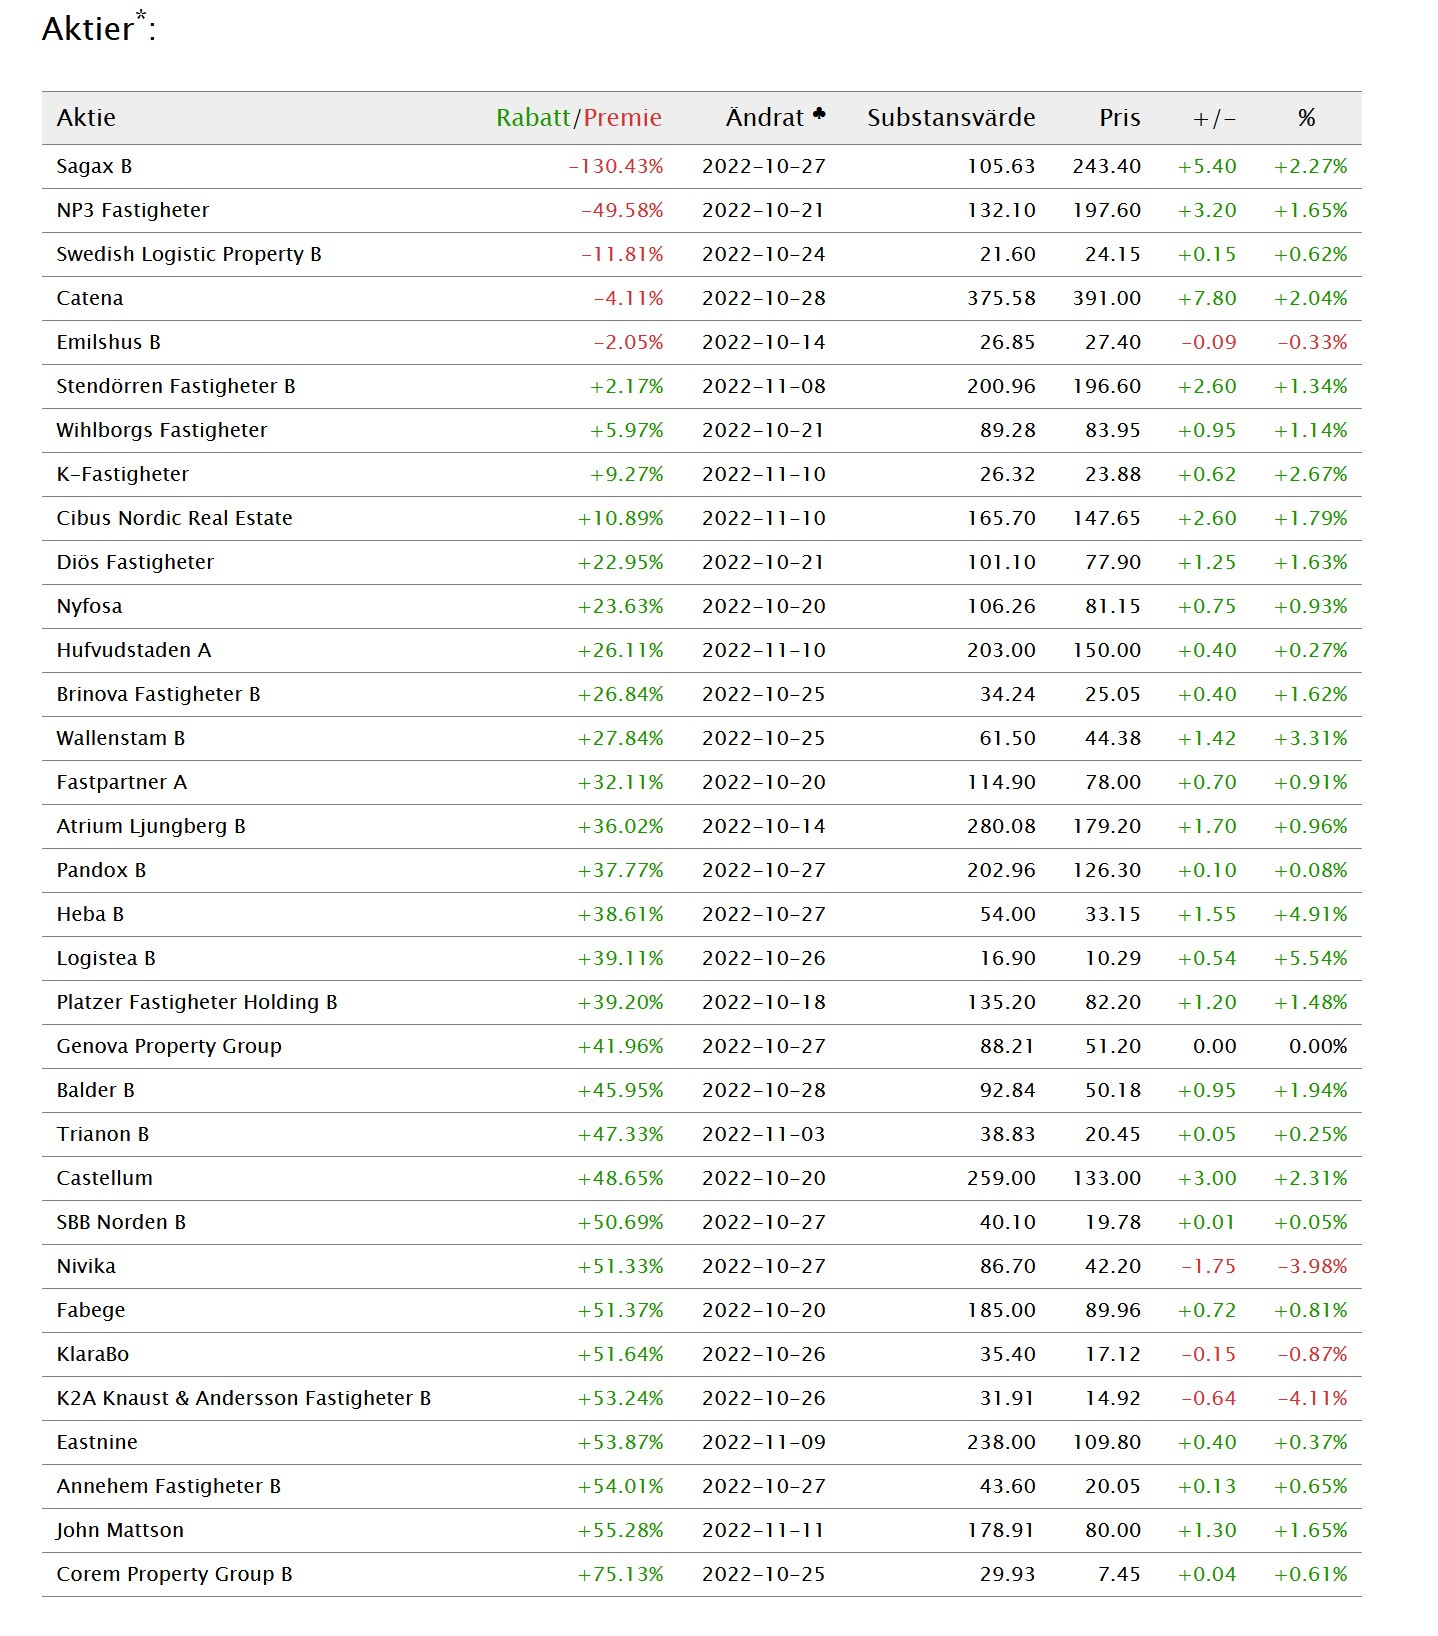
Task: Select SBB Norden B
Action: [x=121, y=1222]
